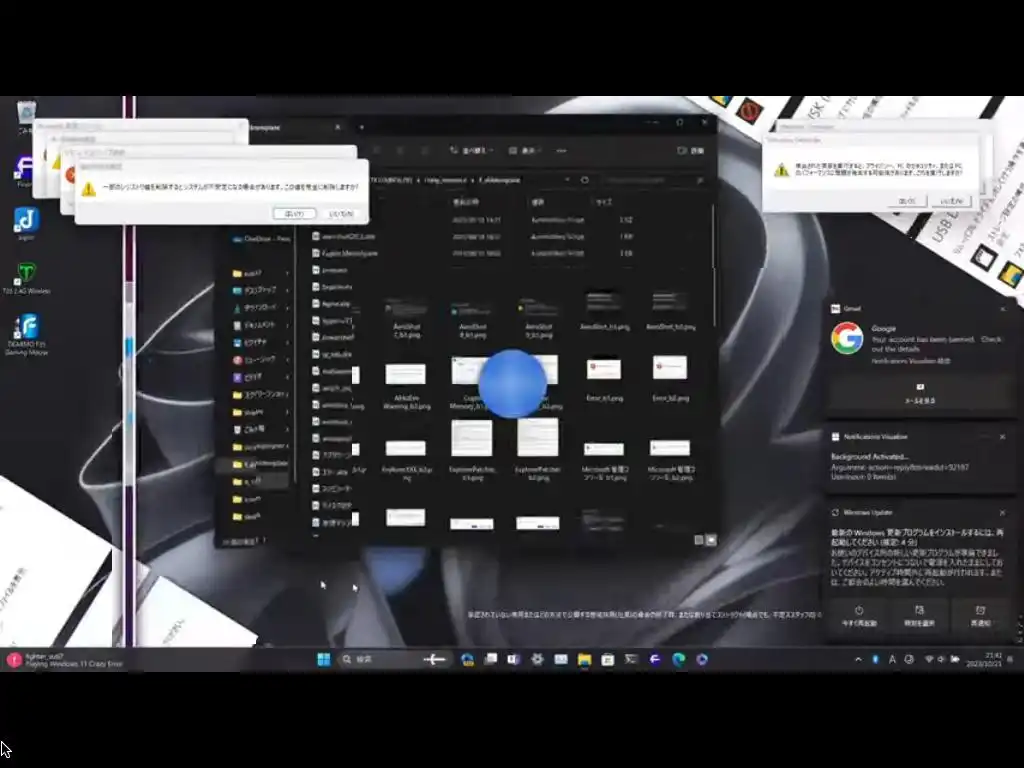Open Settings gear from the taskbar
The height and width of the screenshot is (768, 1024).
(x=537, y=660)
